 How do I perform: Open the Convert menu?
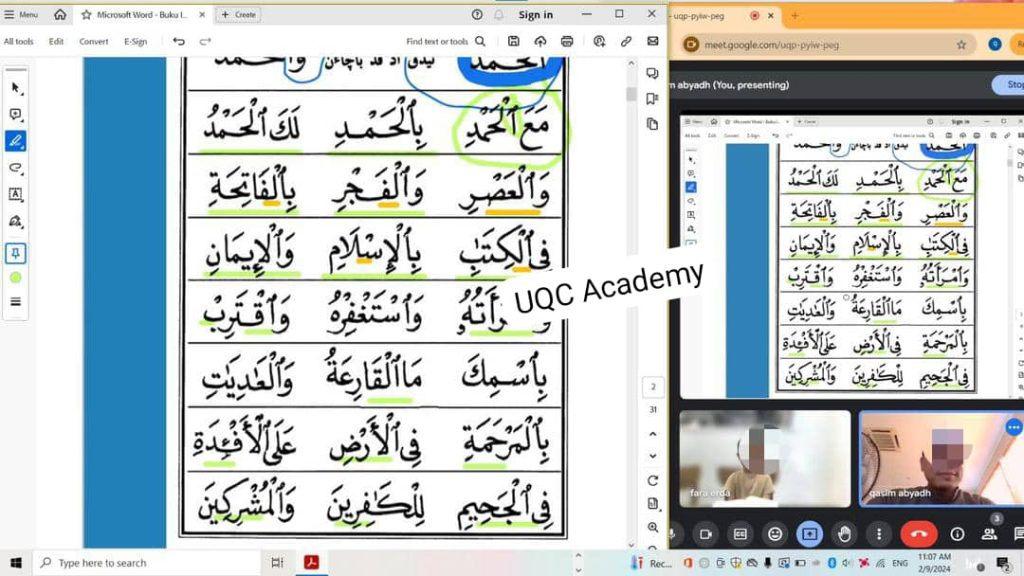(94, 41)
